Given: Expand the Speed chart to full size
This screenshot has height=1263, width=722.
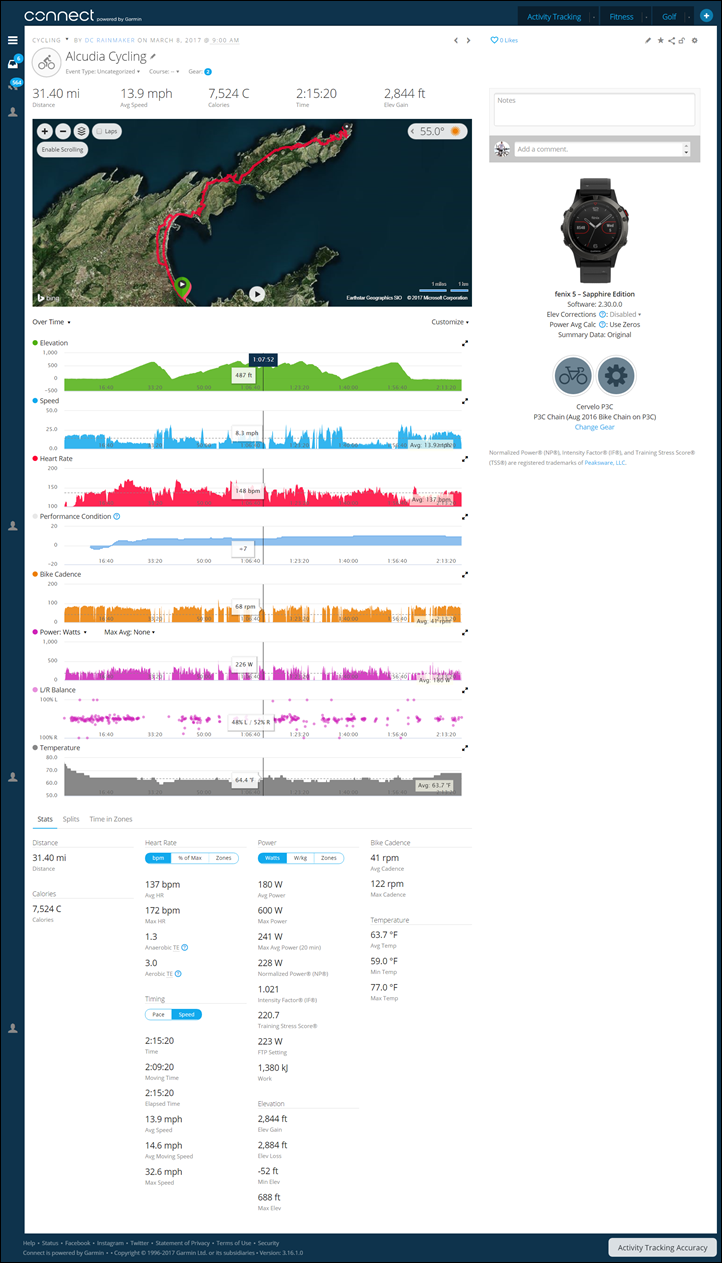Looking at the screenshot, I should [x=466, y=401].
